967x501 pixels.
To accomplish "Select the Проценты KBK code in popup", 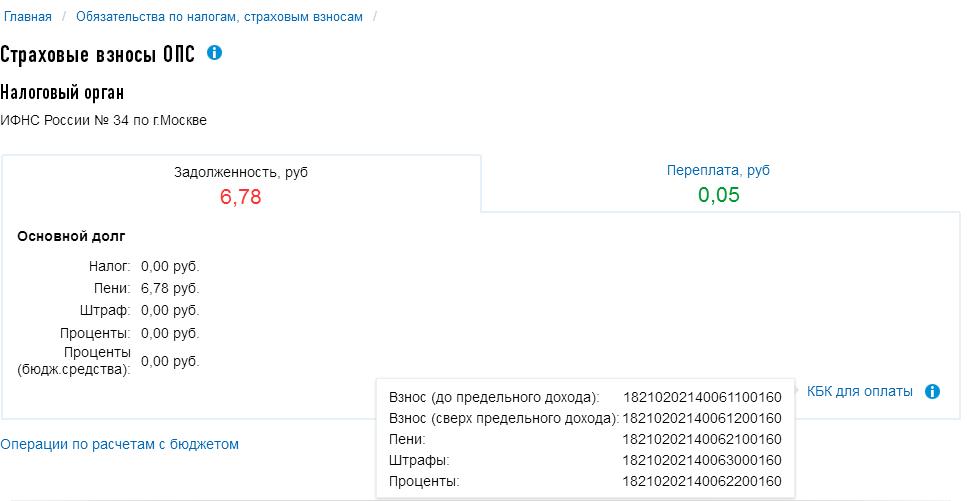I will pyautogui.click(x=701, y=481).
